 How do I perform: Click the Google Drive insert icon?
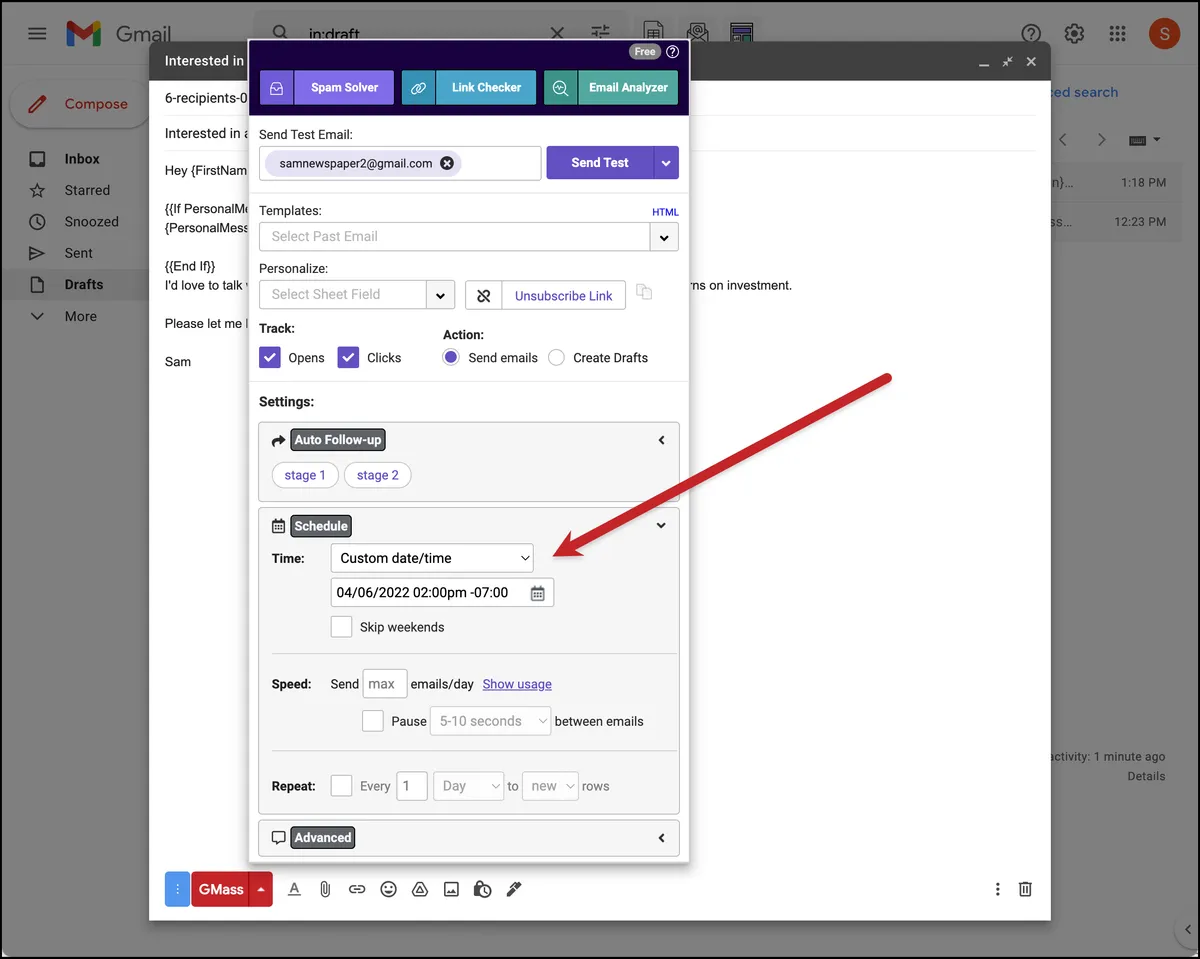tap(420, 889)
